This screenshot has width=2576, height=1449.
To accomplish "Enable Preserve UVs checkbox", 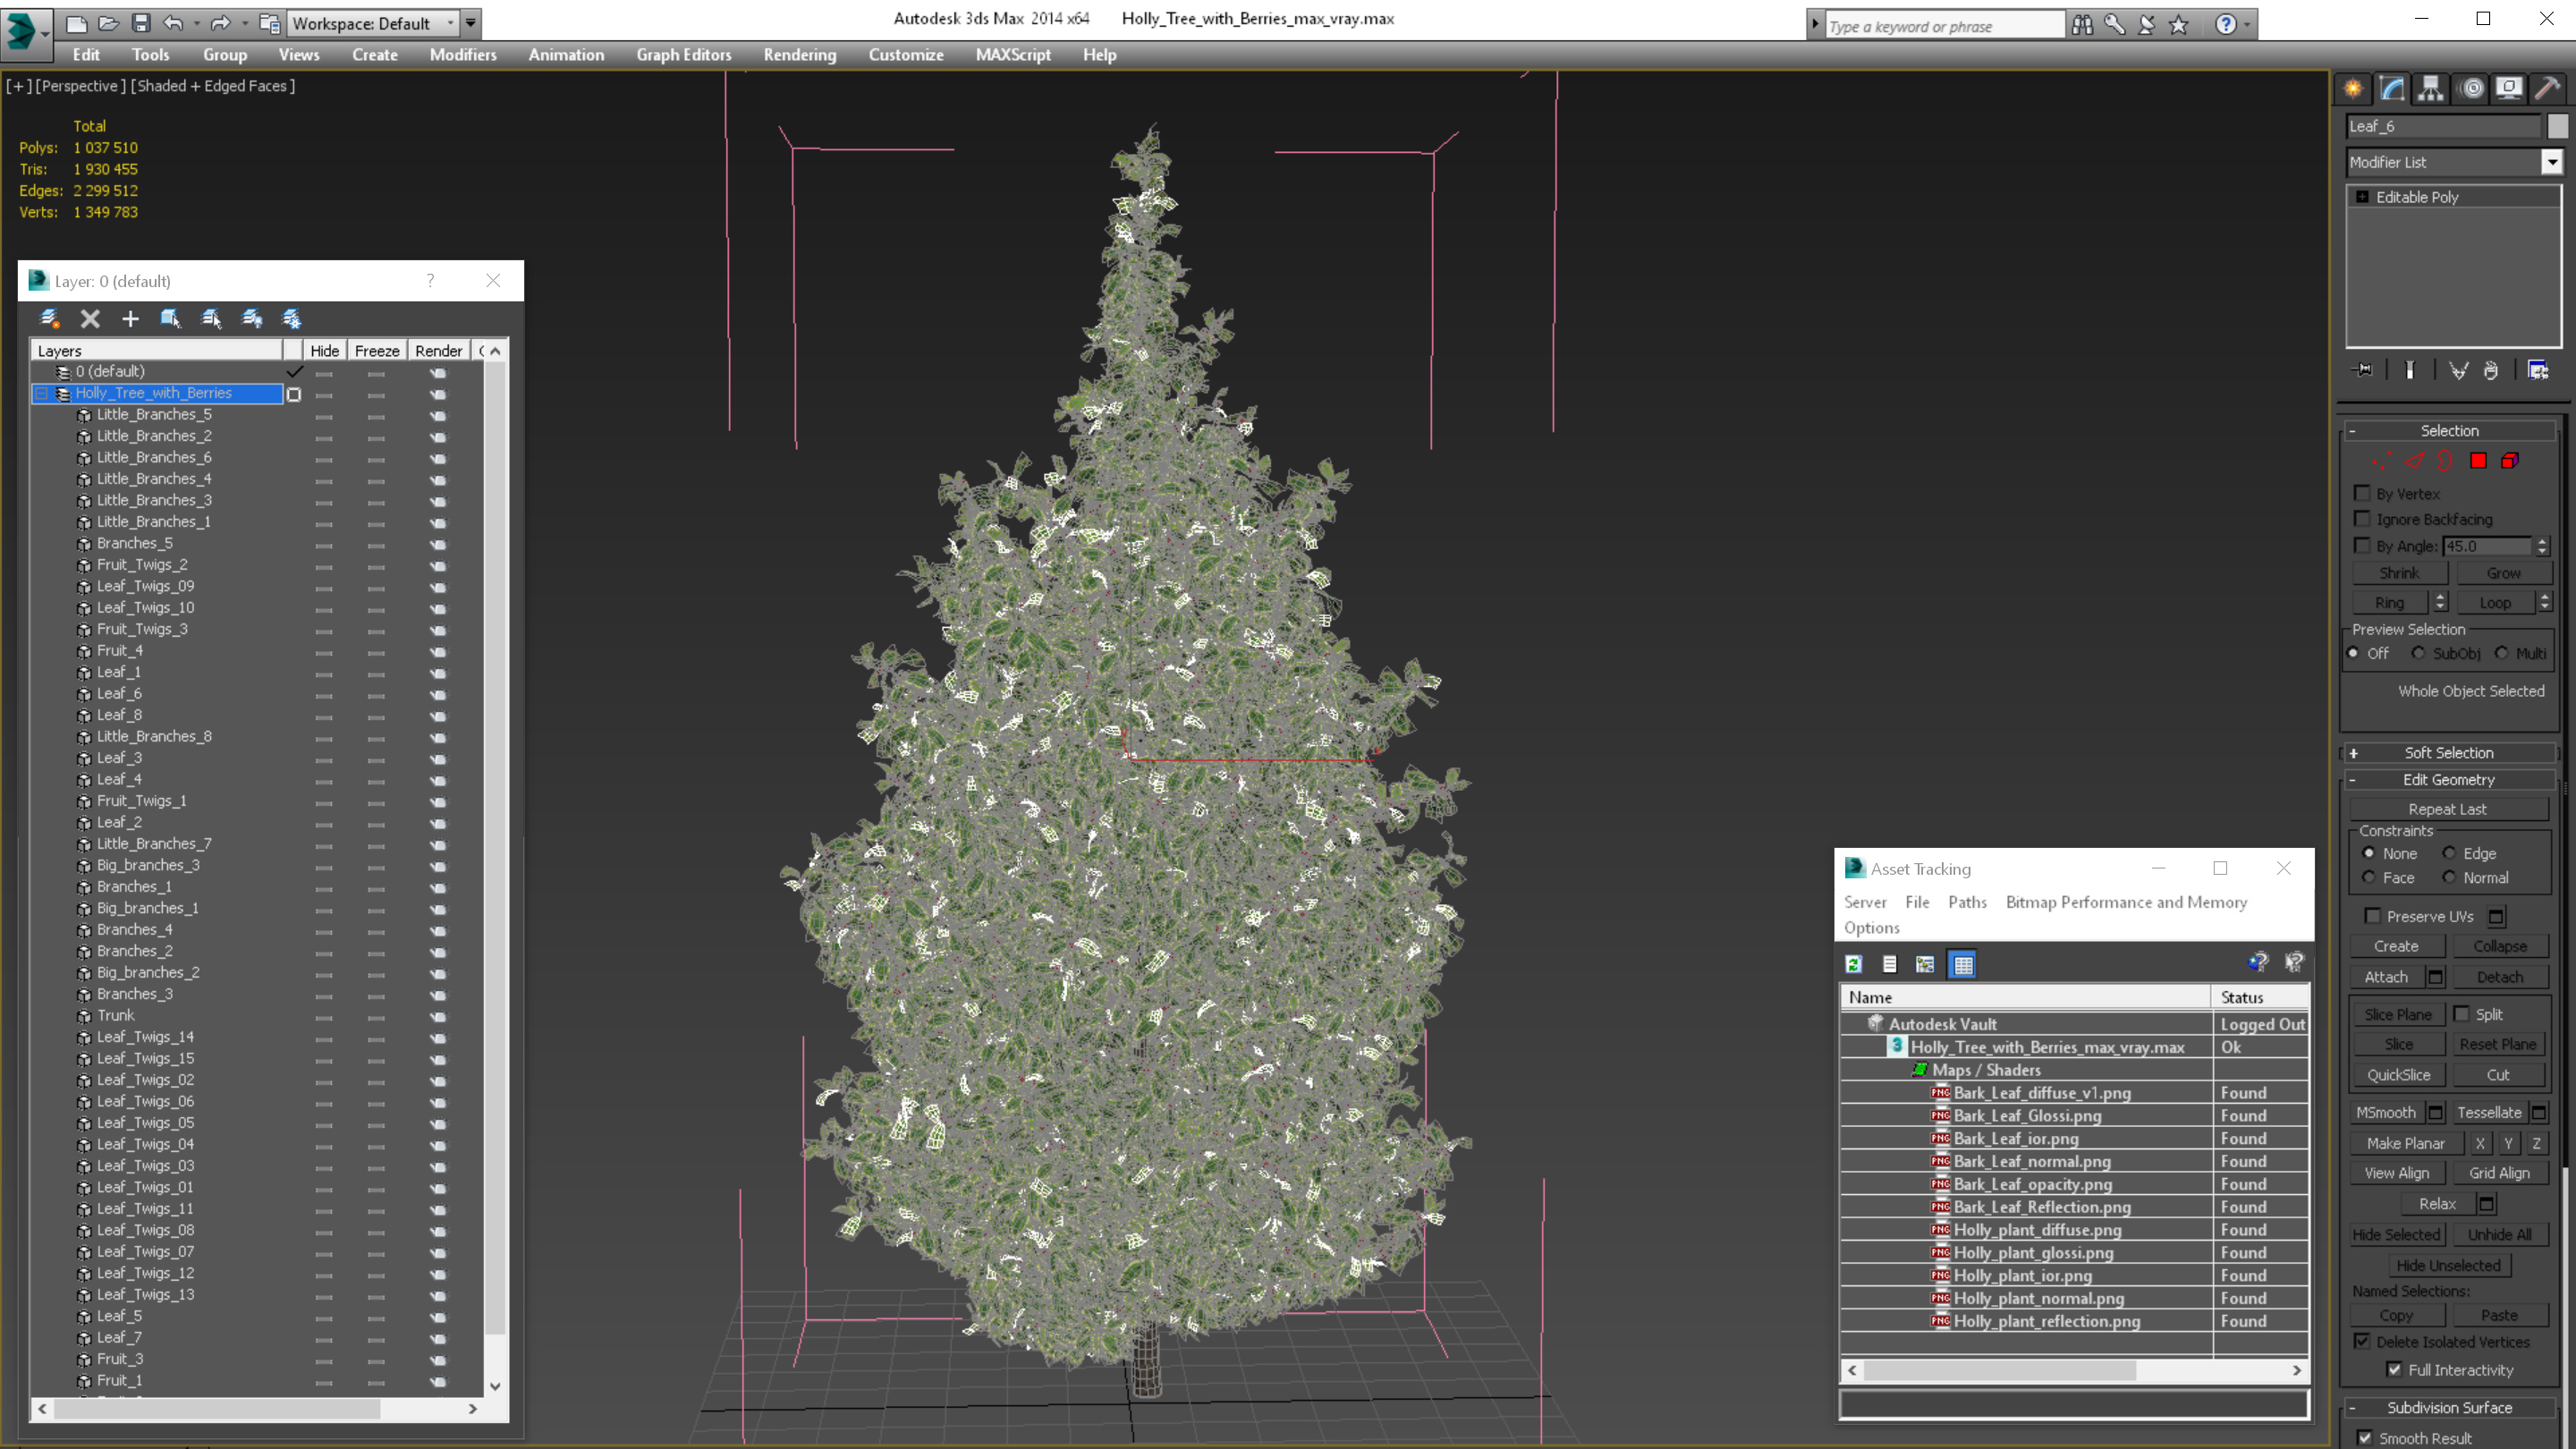I will point(2372,915).
